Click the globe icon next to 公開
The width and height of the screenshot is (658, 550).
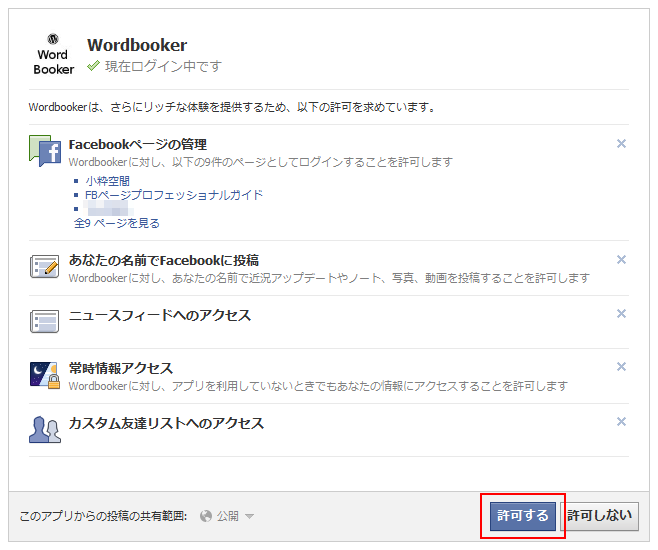(x=206, y=516)
